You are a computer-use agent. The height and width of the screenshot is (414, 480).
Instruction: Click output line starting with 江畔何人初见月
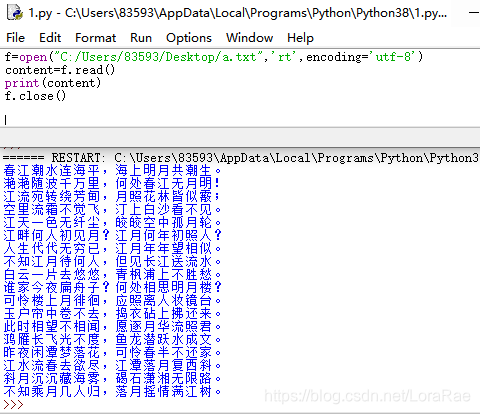pos(112,235)
